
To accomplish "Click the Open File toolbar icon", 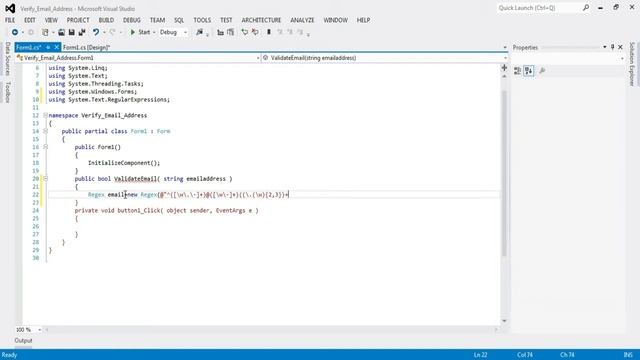I will coord(61,32).
